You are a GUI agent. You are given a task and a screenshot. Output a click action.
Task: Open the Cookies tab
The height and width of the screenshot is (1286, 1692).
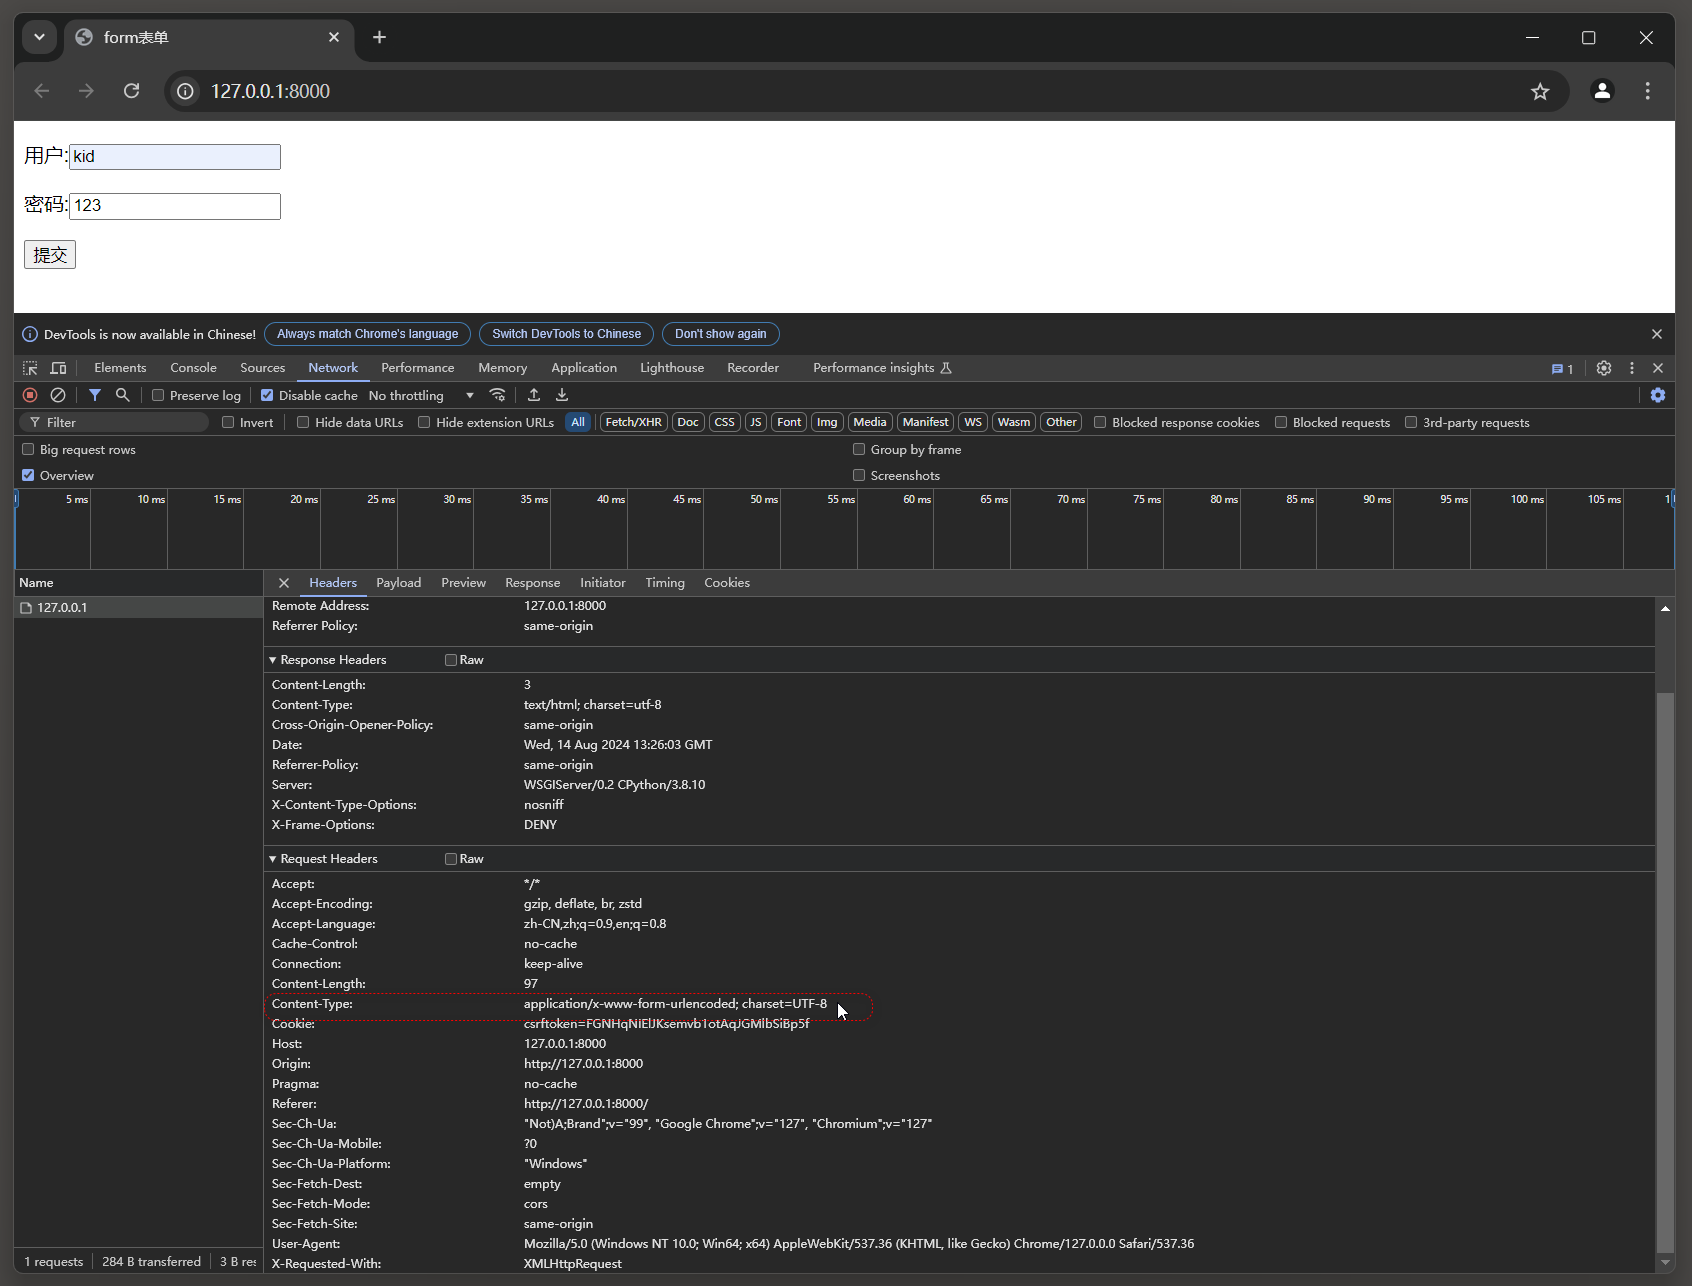coord(727,583)
